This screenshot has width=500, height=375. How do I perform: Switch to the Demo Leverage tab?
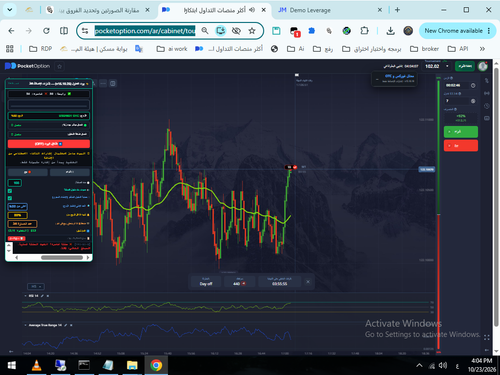click(x=328, y=10)
